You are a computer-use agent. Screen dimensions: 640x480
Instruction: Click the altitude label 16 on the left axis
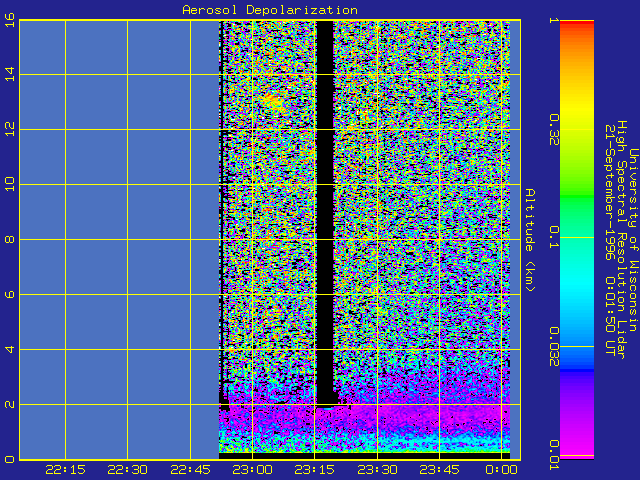10,20
